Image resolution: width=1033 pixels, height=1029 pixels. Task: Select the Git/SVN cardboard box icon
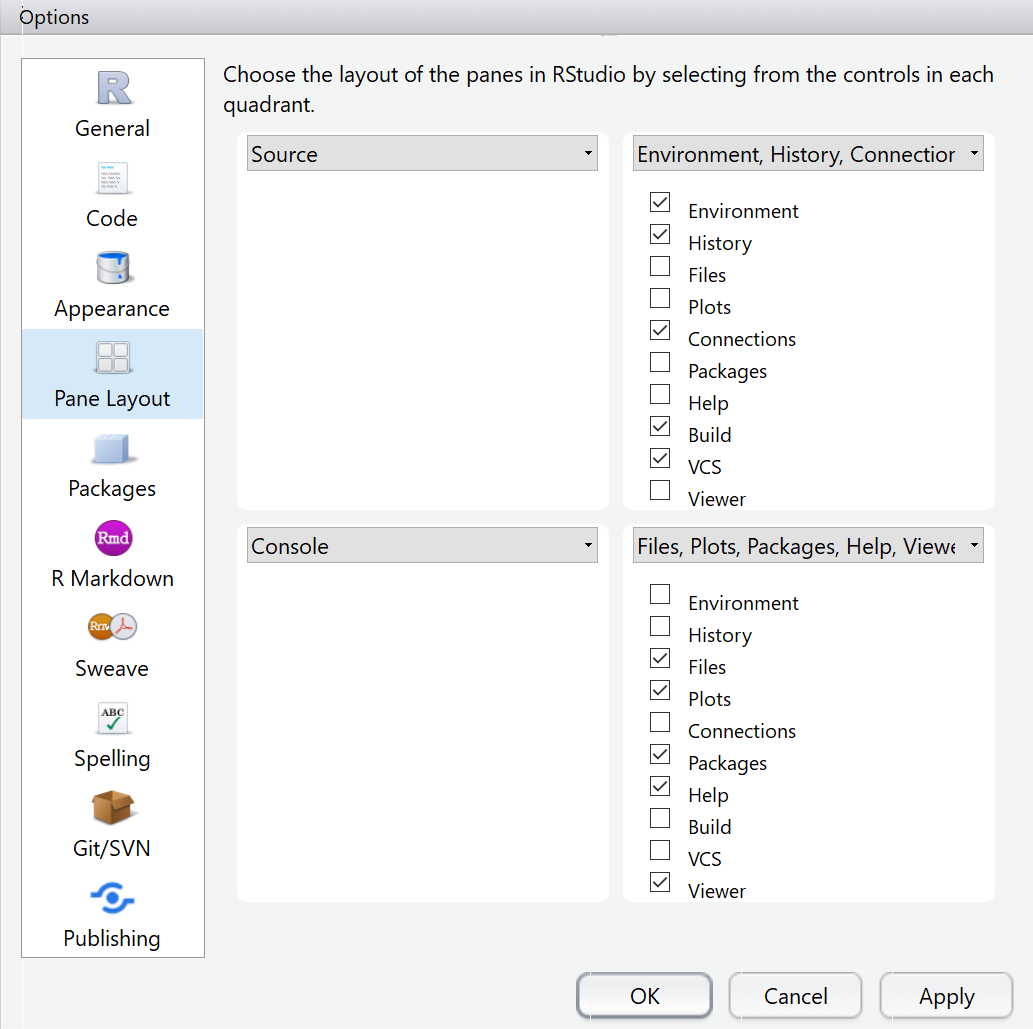(x=113, y=807)
